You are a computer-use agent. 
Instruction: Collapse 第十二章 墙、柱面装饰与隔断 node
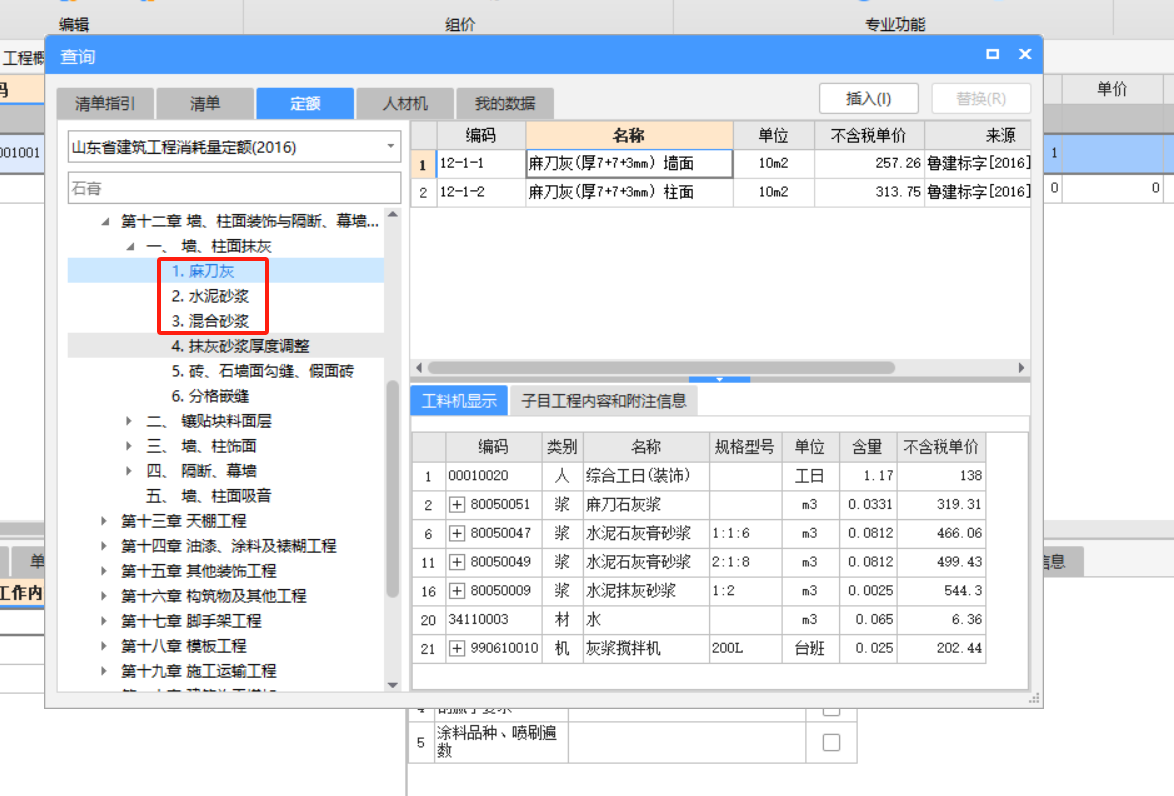[106, 221]
